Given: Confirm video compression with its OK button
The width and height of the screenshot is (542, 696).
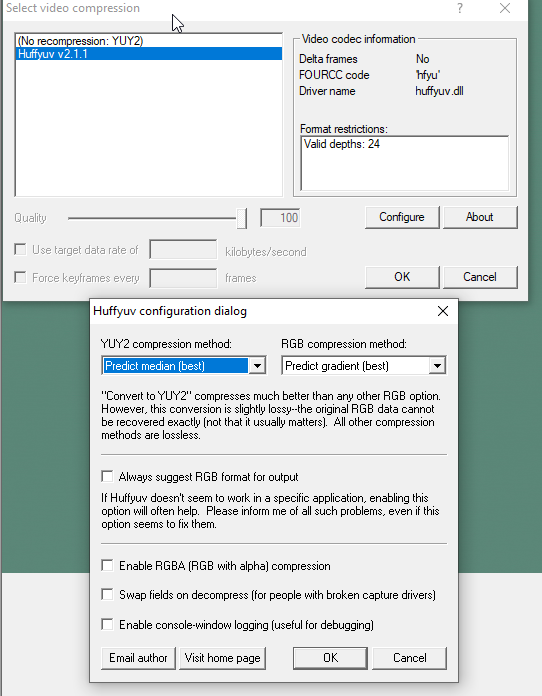Looking at the screenshot, I should 402,277.
